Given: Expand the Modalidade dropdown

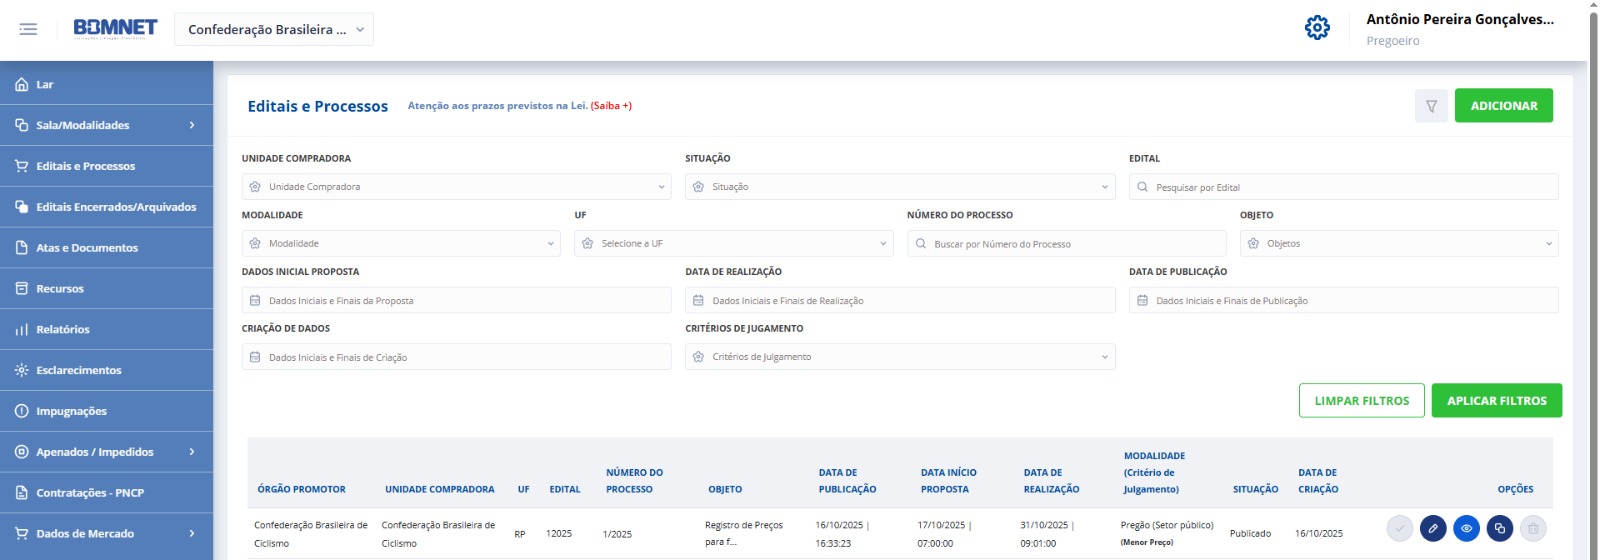Looking at the screenshot, I should (400, 244).
